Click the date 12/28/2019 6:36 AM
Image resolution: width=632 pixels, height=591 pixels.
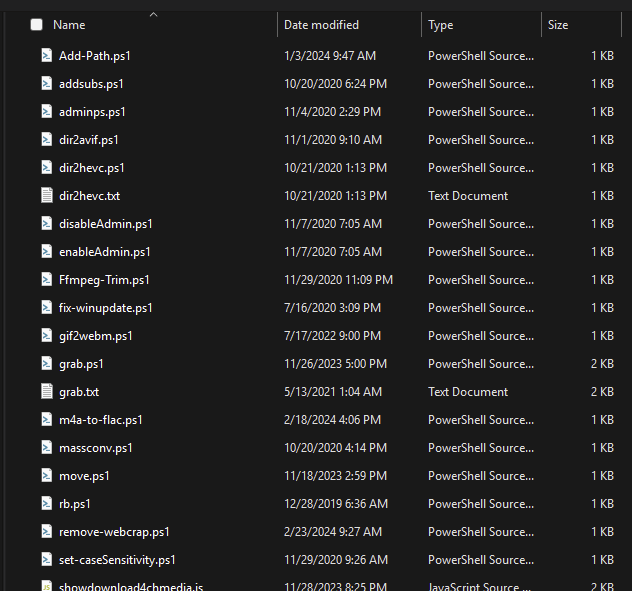click(x=336, y=504)
